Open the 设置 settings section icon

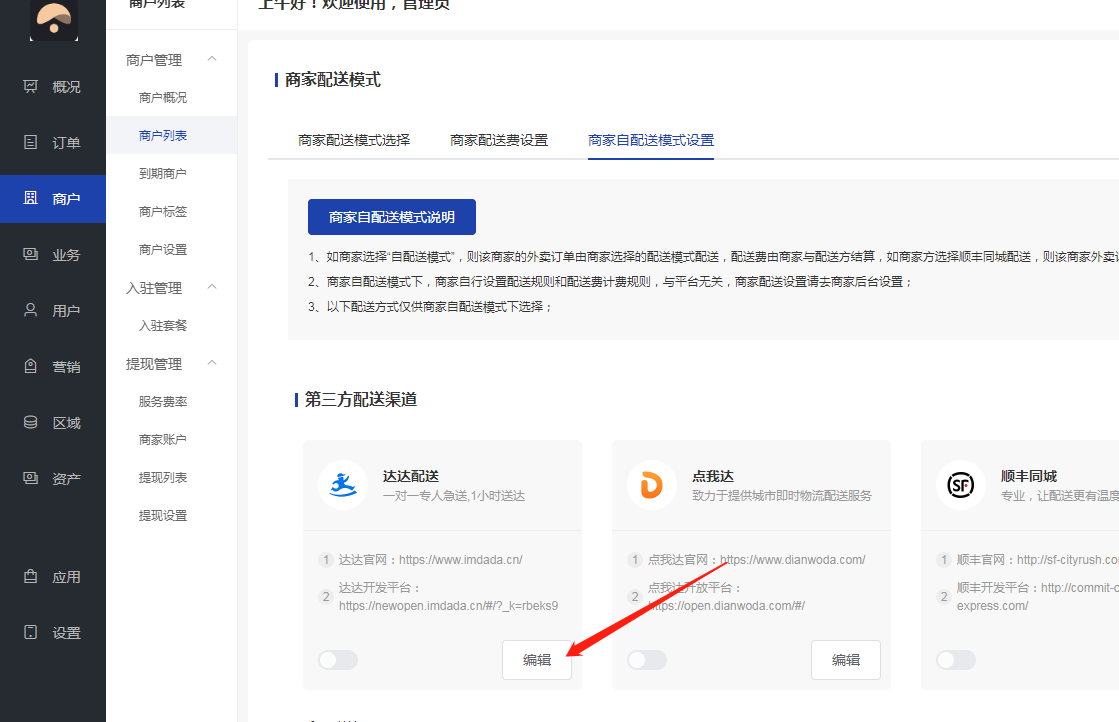click(x=31, y=632)
